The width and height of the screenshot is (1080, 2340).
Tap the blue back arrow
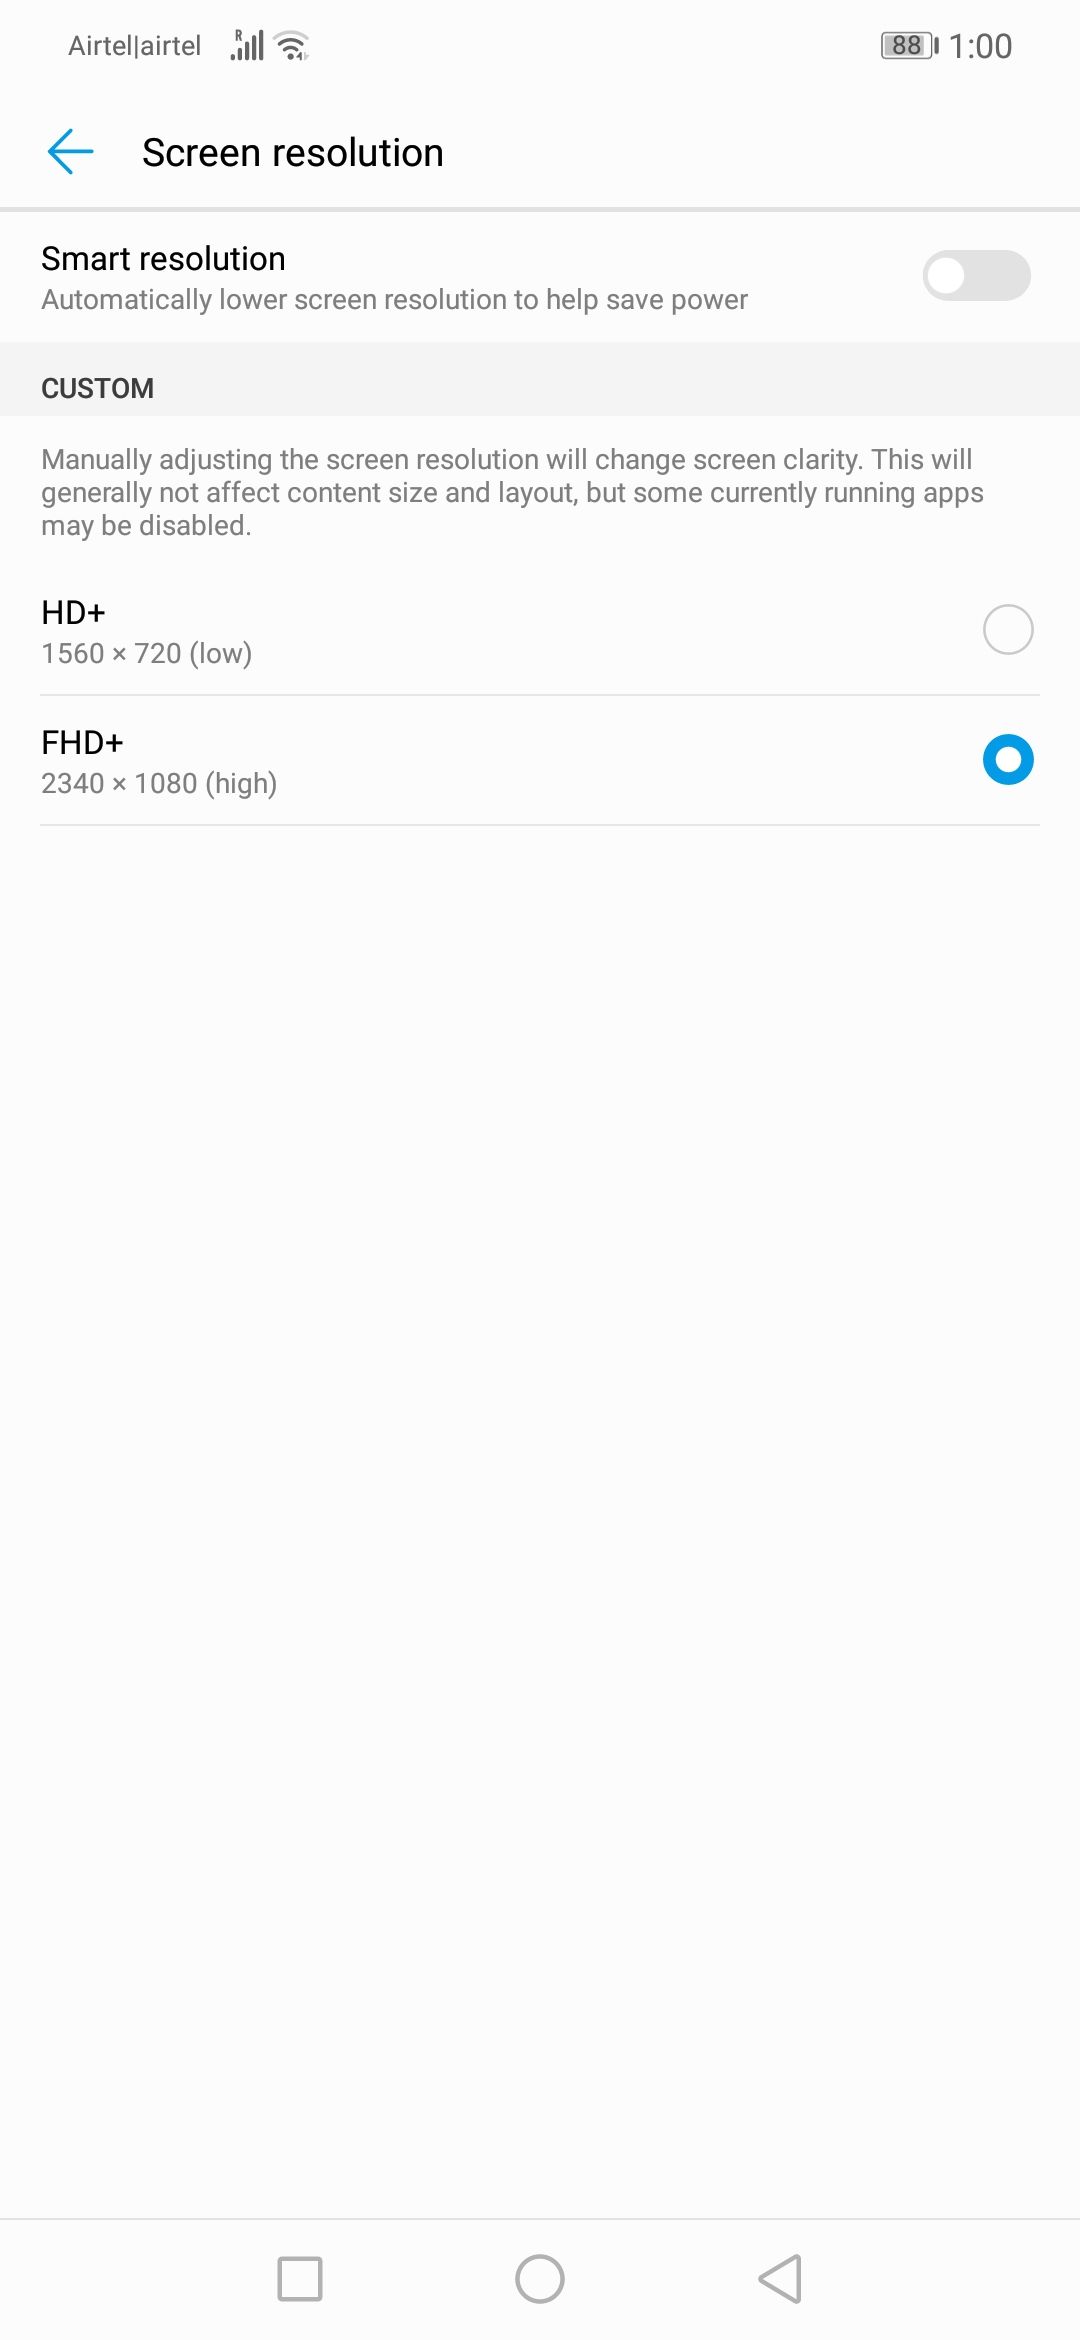coord(70,152)
